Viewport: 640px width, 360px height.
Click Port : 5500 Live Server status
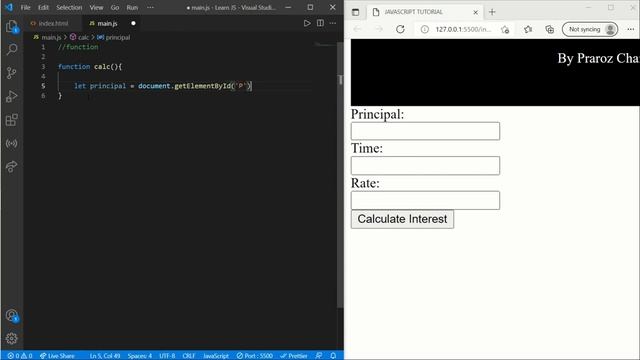[255, 356]
